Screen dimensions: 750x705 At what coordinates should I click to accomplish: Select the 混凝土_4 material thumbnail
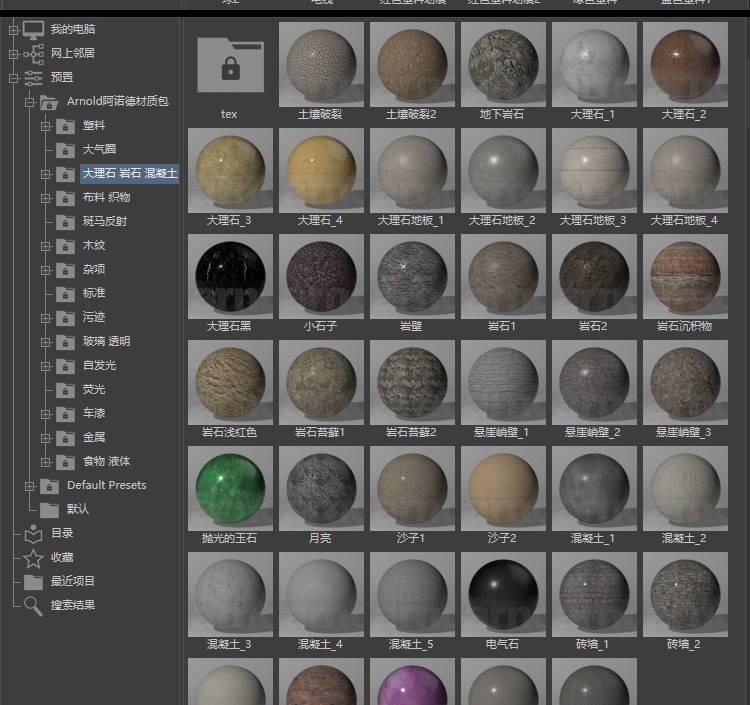[x=321, y=595]
